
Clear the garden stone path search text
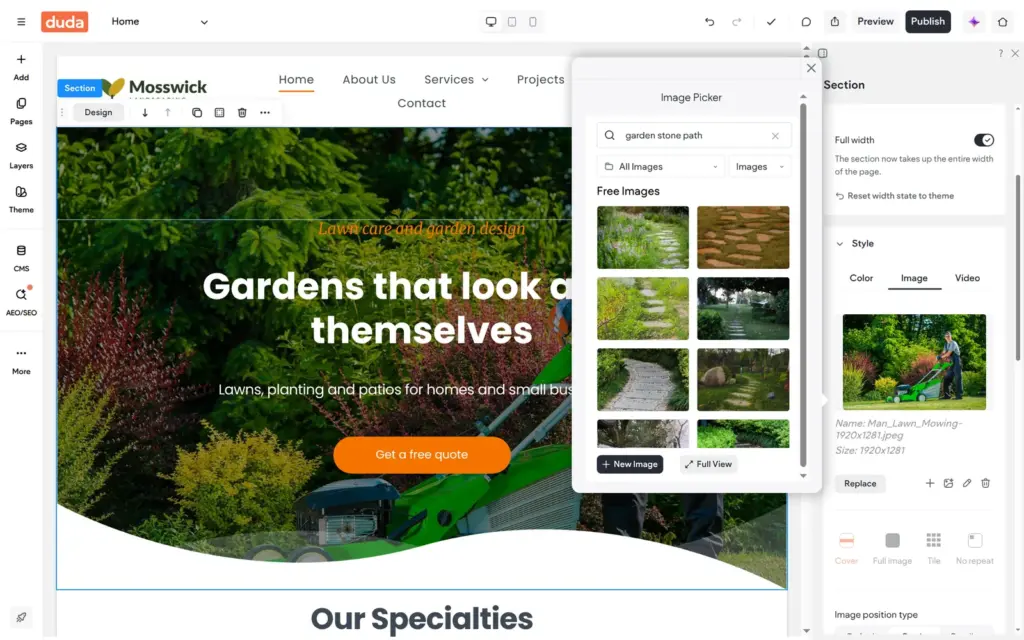click(775, 136)
